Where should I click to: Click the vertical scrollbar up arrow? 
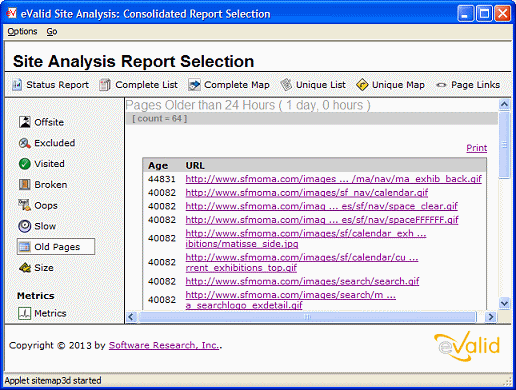(x=504, y=105)
